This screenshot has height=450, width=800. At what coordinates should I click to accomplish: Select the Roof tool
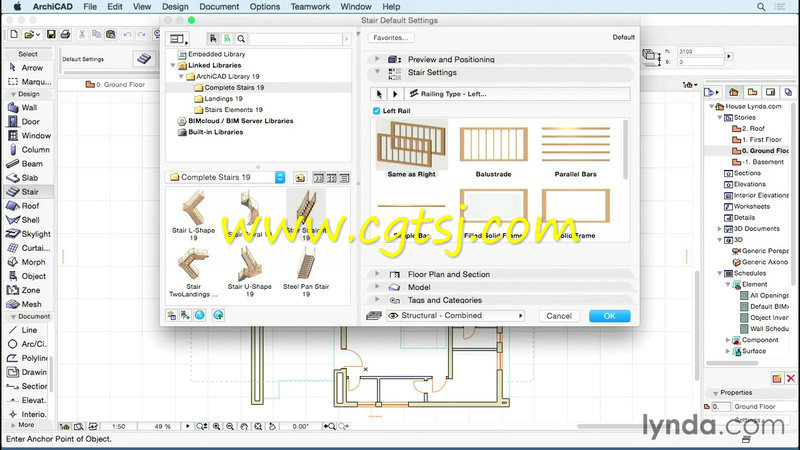tap(28, 206)
